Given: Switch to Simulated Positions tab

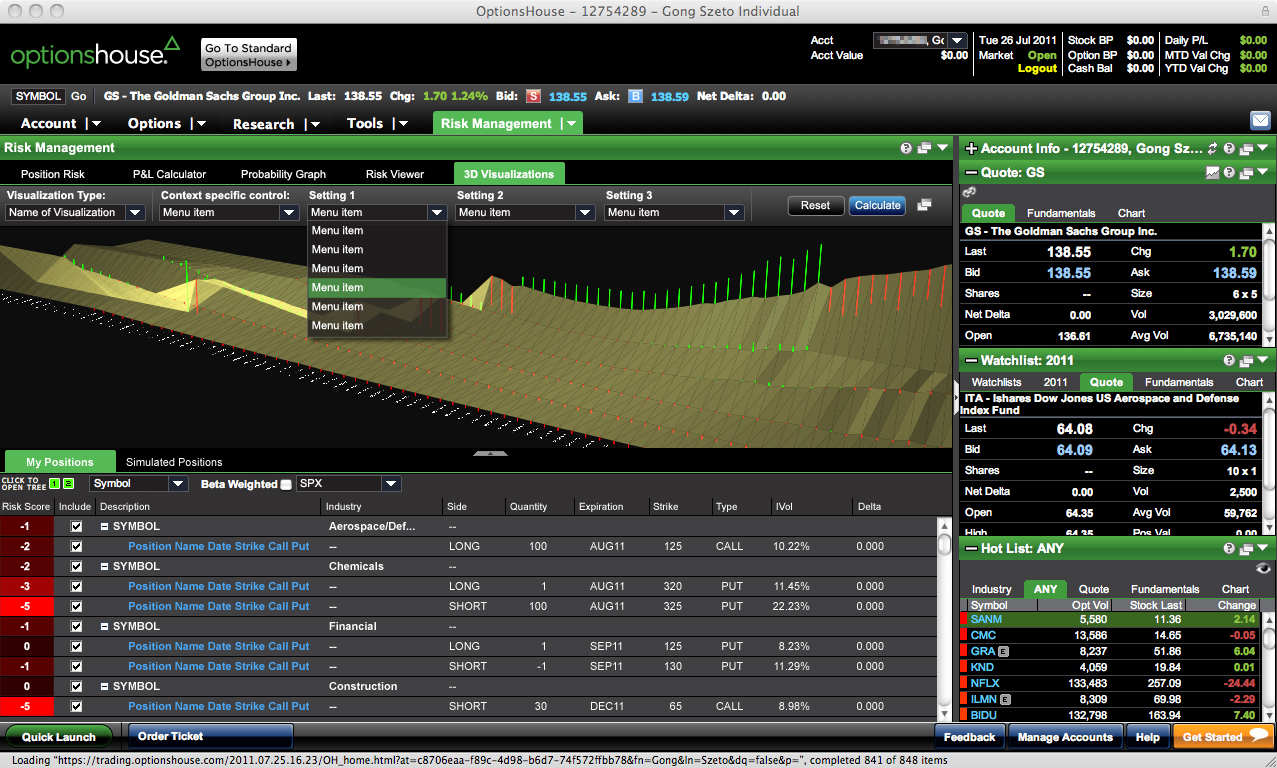Looking at the screenshot, I should pos(174,462).
